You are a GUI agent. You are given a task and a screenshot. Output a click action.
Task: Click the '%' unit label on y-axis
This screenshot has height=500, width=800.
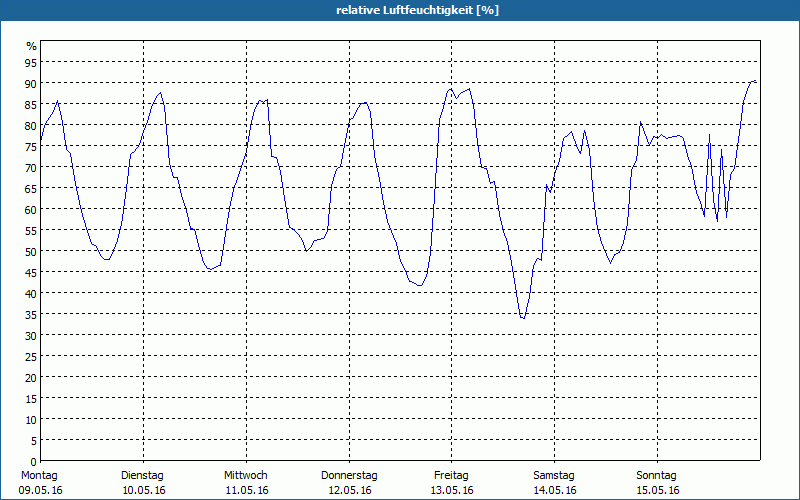pyautogui.click(x=32, y=46)
